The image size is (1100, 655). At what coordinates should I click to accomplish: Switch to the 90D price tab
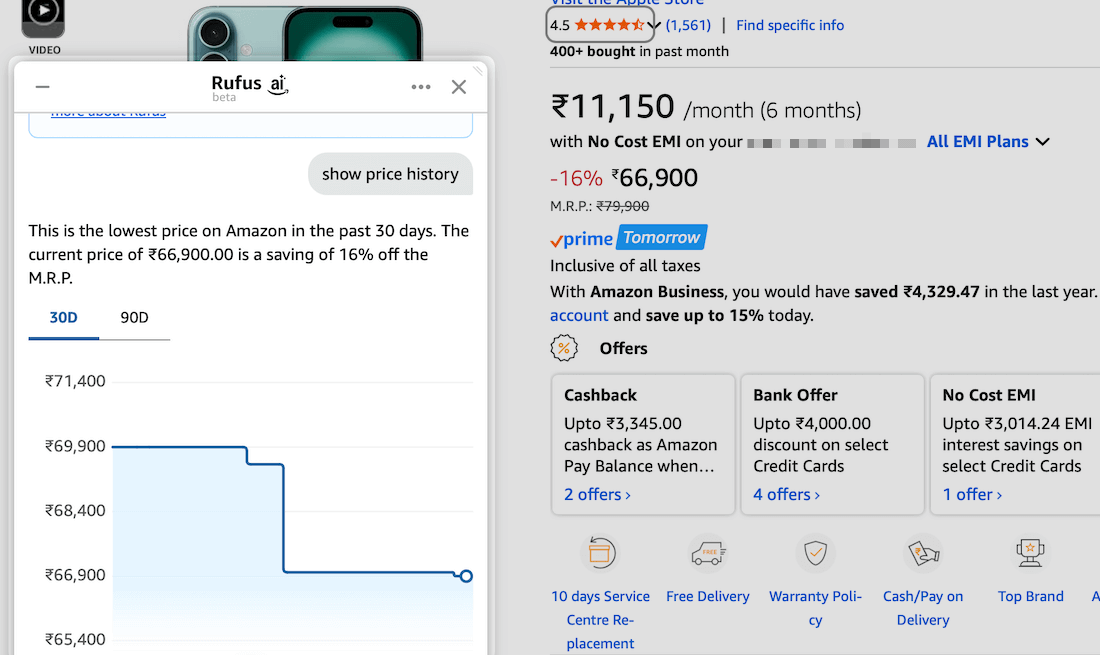tap(134, 318)
